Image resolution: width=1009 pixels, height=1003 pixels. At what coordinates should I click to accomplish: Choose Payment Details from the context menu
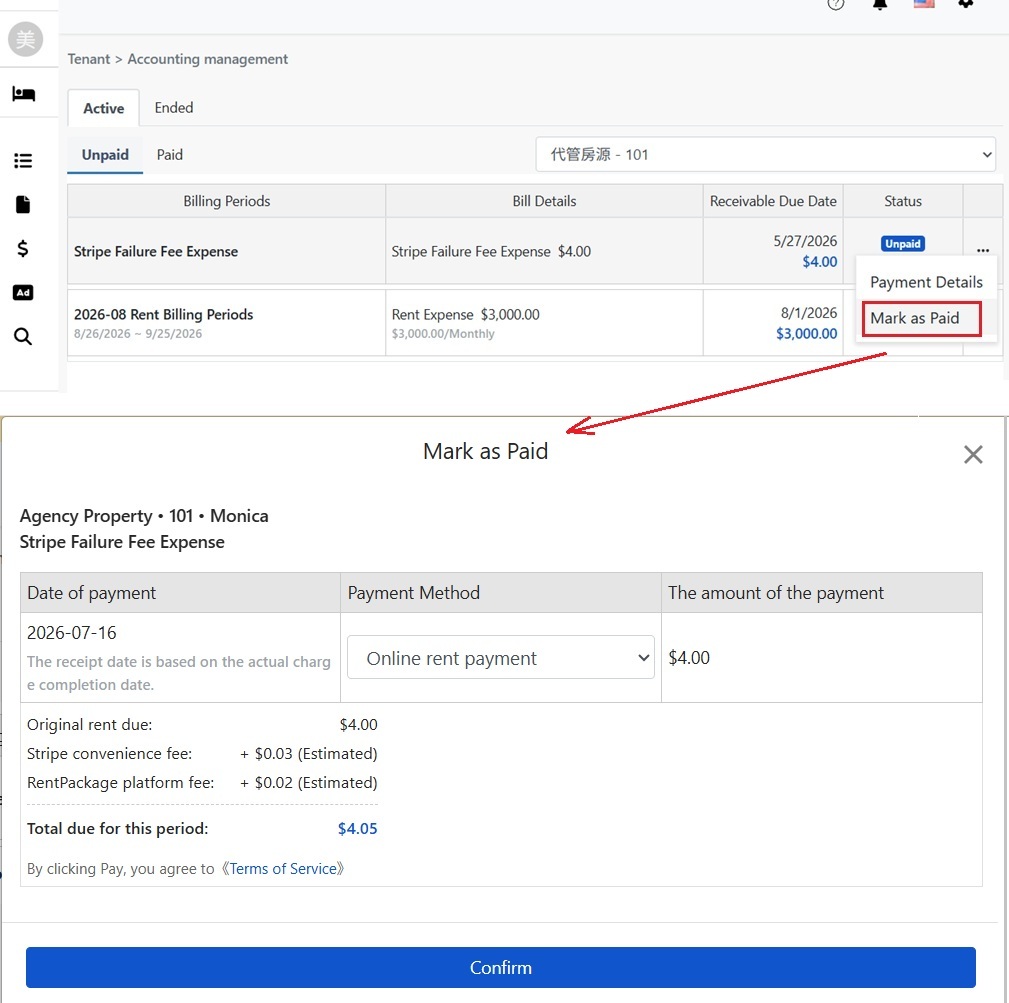(x=926, y=282)
